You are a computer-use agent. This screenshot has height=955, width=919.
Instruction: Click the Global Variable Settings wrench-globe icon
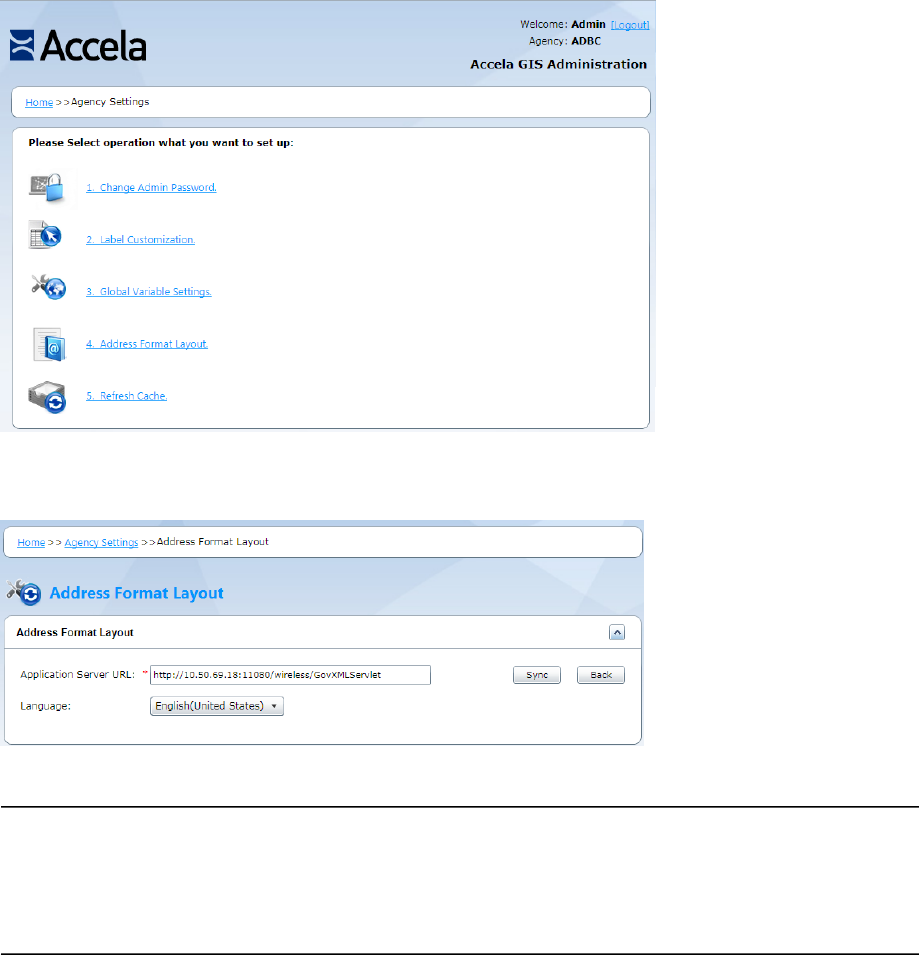point(49,287)
